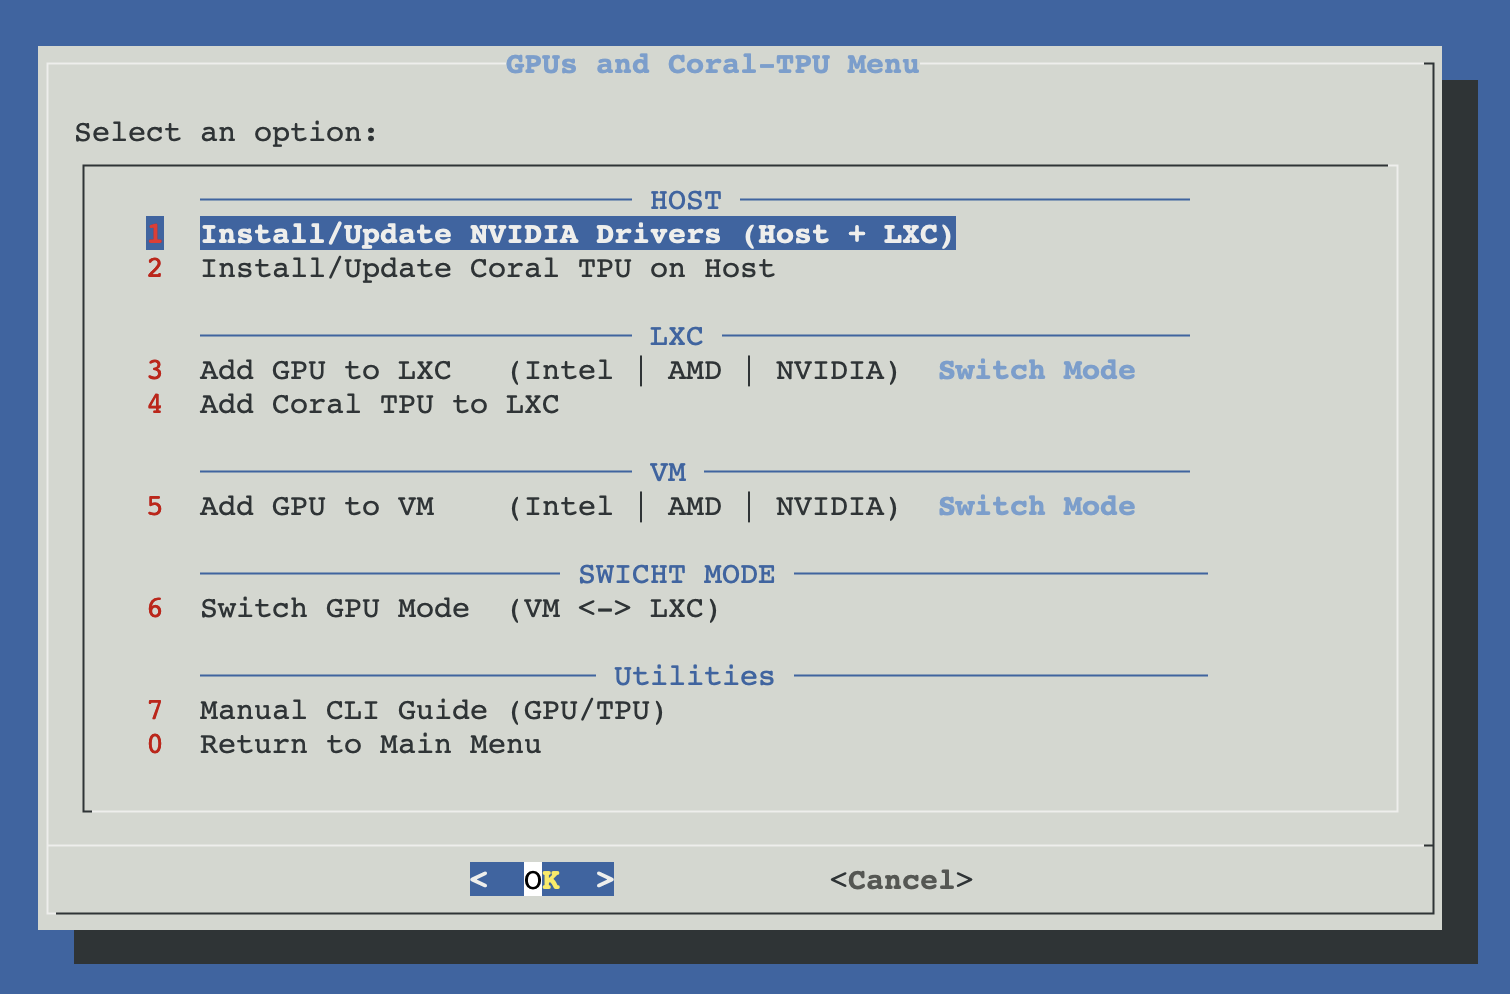Click the LXC section header

pyautogui.click(x=677, y=336)
